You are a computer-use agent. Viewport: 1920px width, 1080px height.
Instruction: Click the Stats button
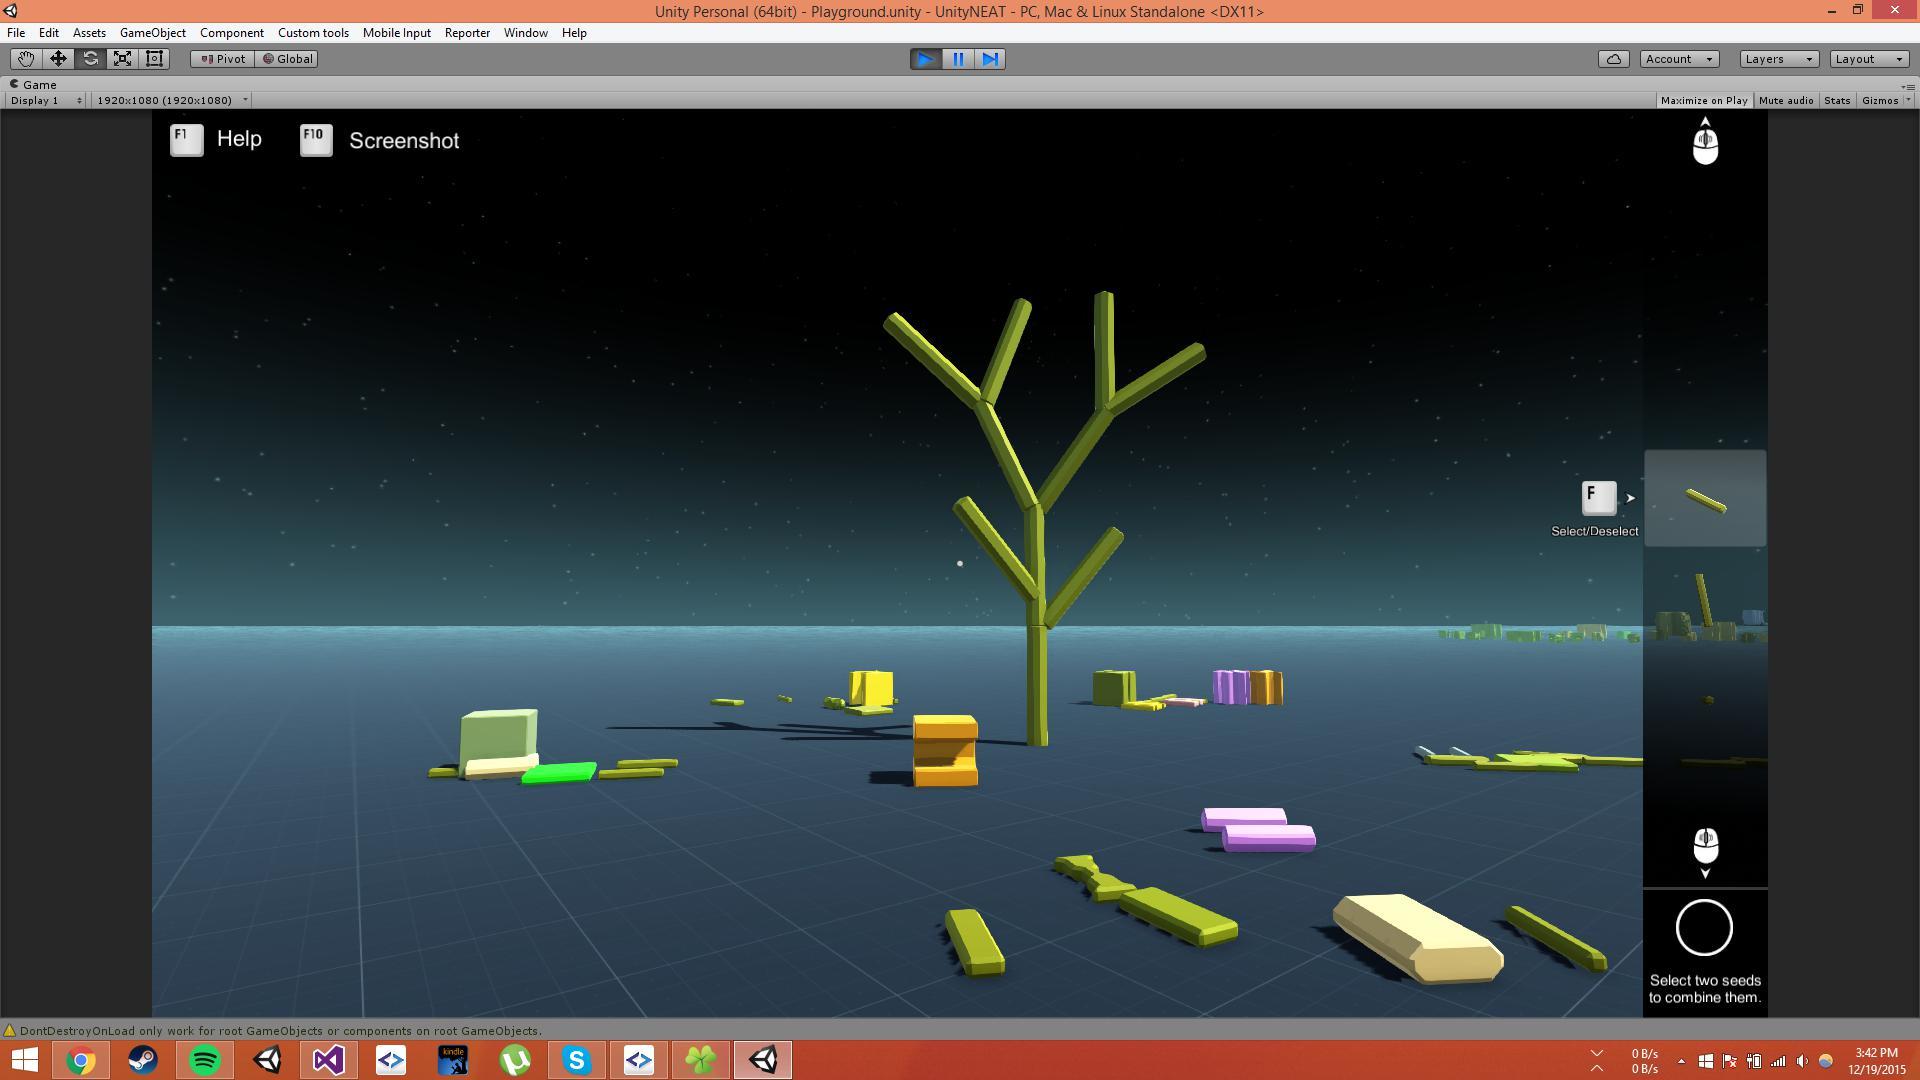(1836, 100)
